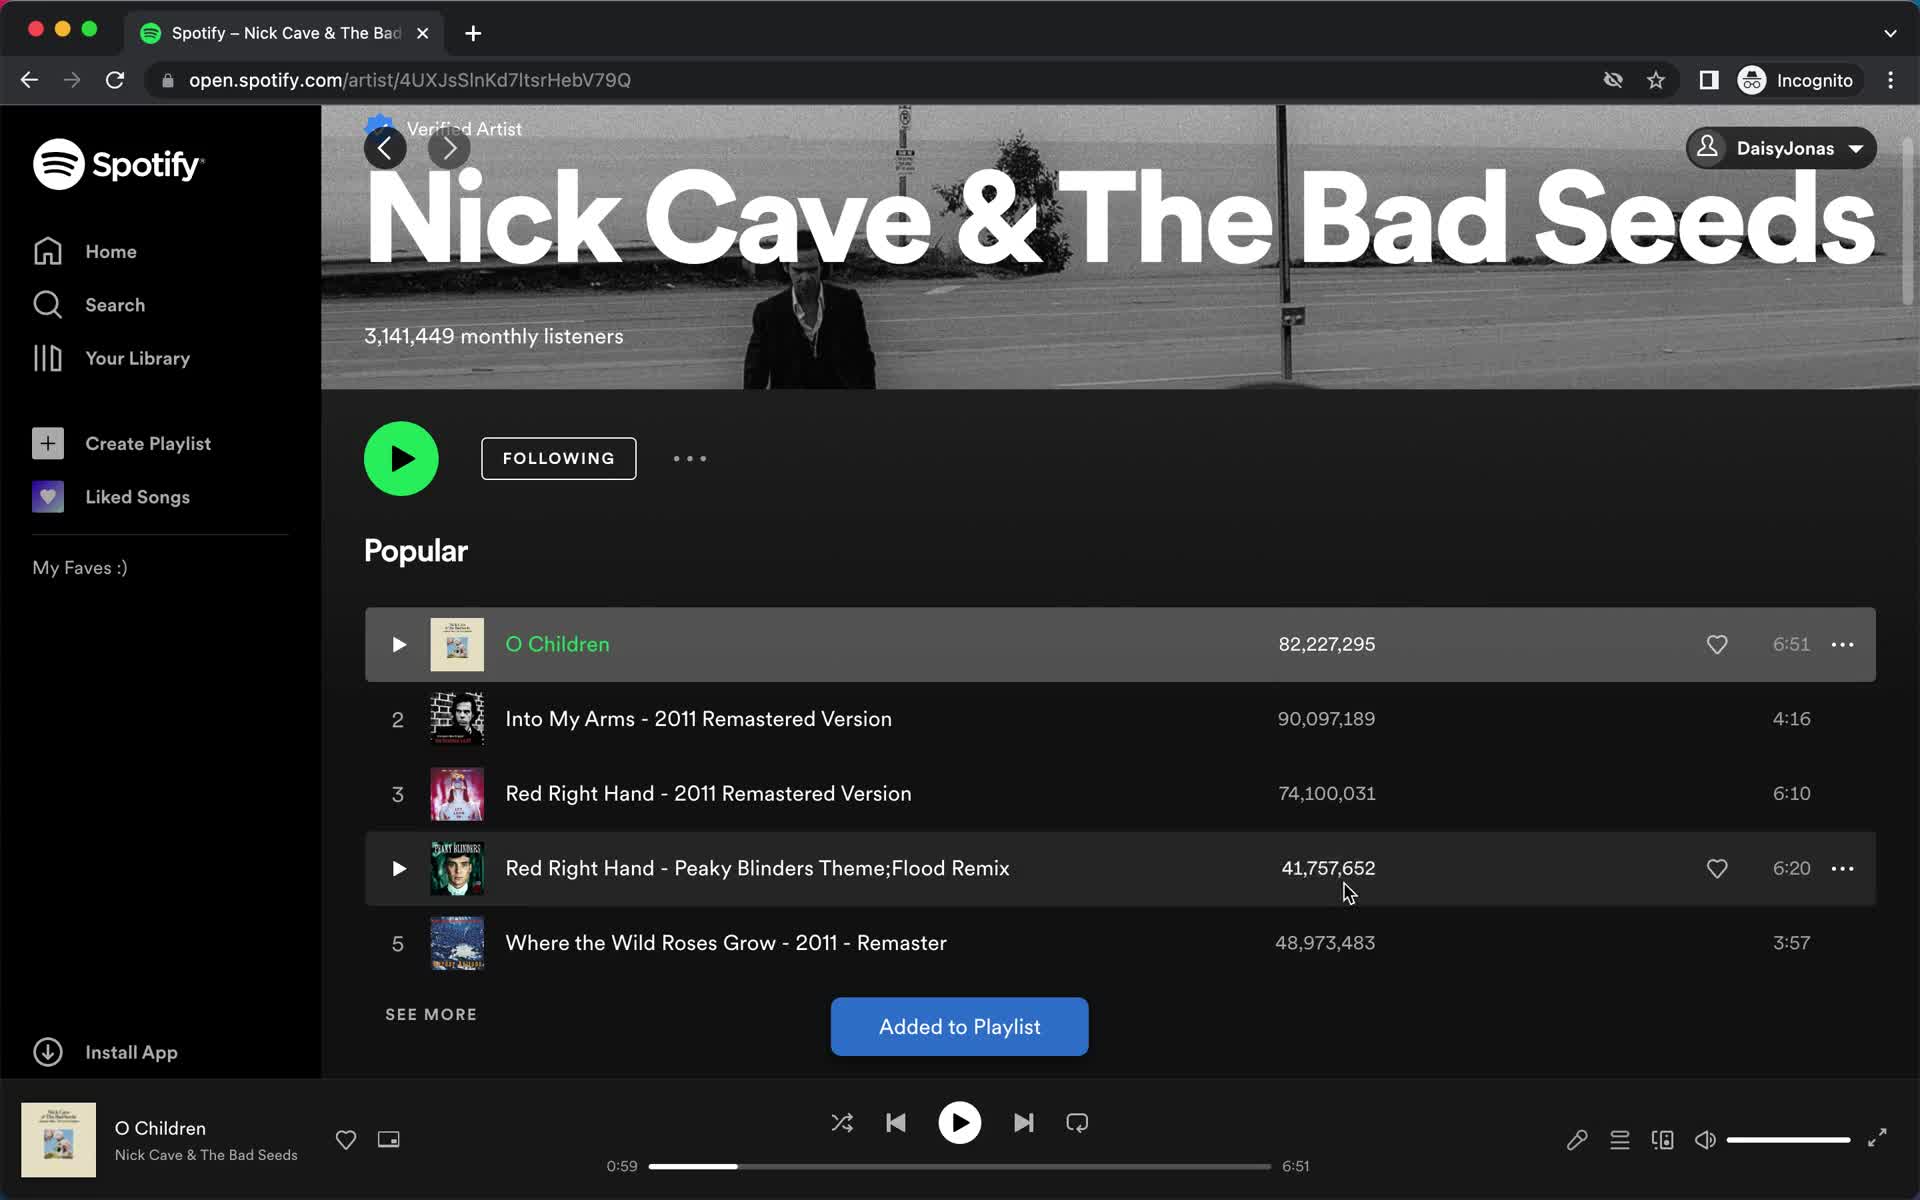
Task: Click Added to Playlist confirmation button
Action: point(959,1026)
